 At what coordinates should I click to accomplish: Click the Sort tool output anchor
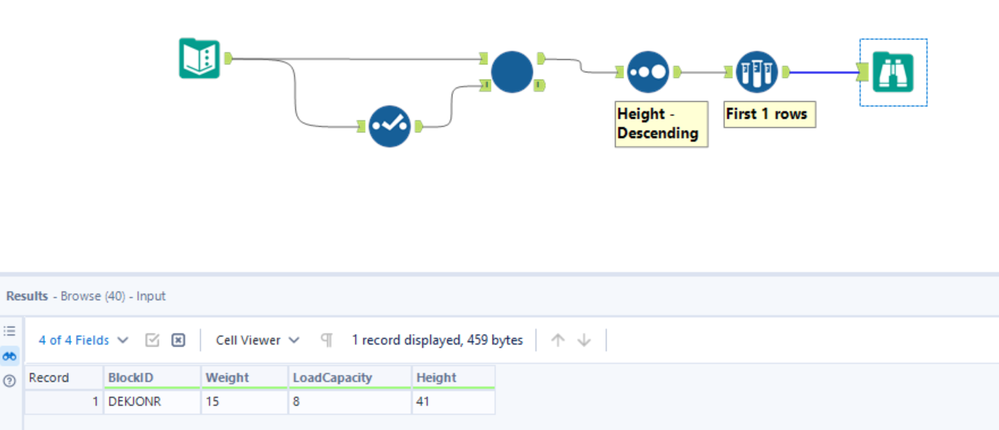point(677,73)
